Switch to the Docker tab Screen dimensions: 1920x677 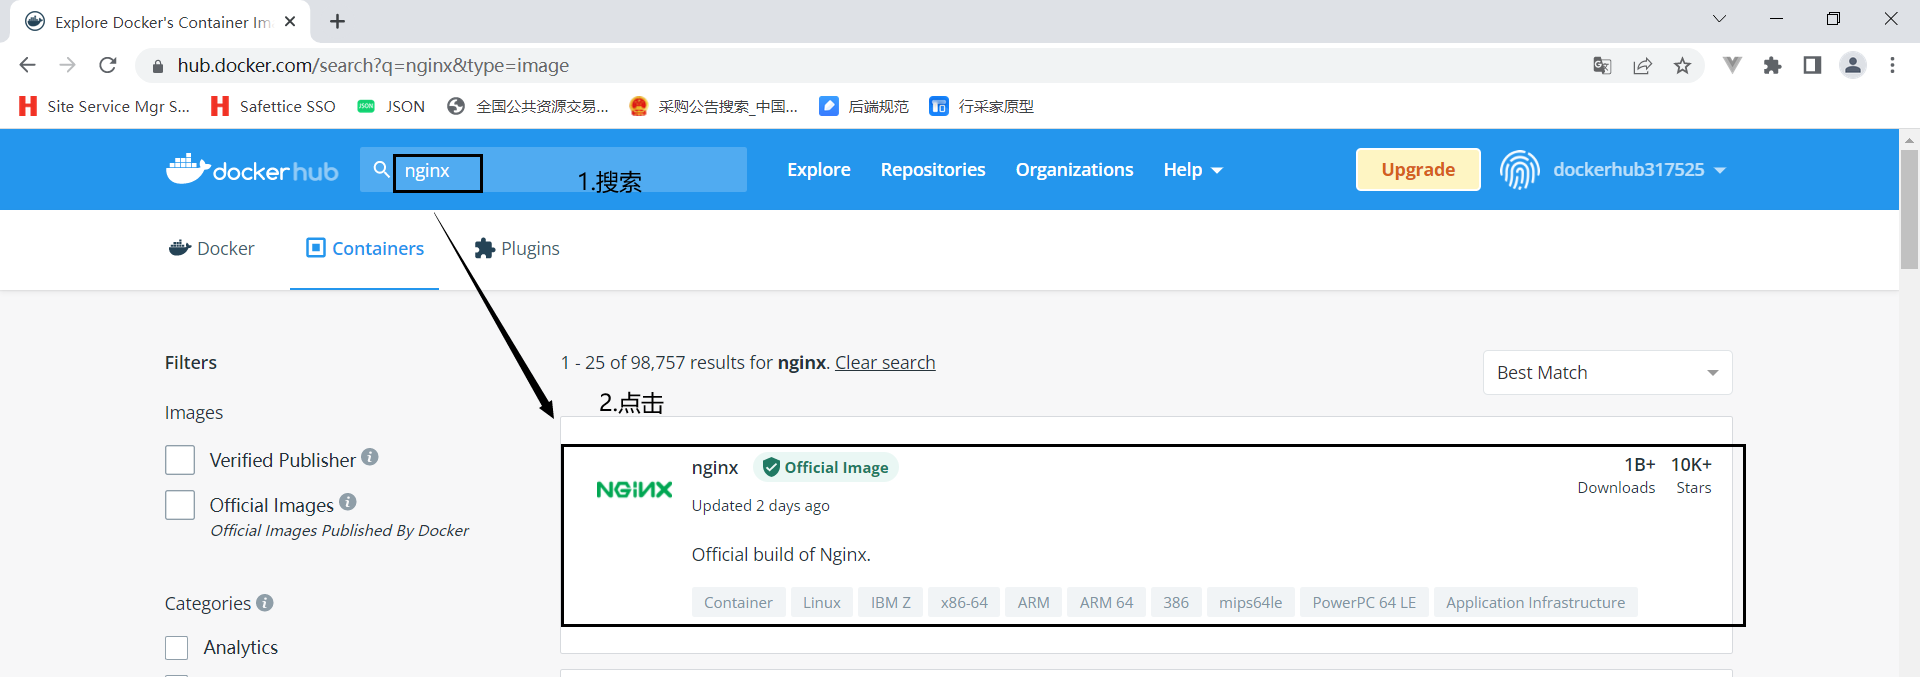point(212,248)
